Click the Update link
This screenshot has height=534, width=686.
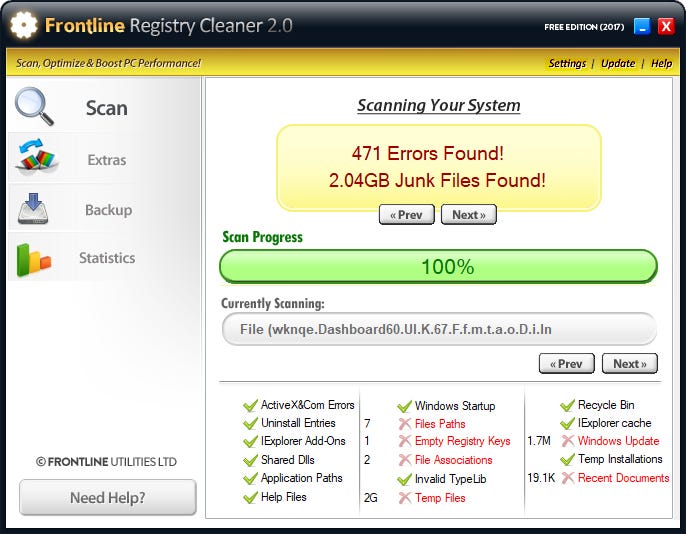click(x=618, y=63)
